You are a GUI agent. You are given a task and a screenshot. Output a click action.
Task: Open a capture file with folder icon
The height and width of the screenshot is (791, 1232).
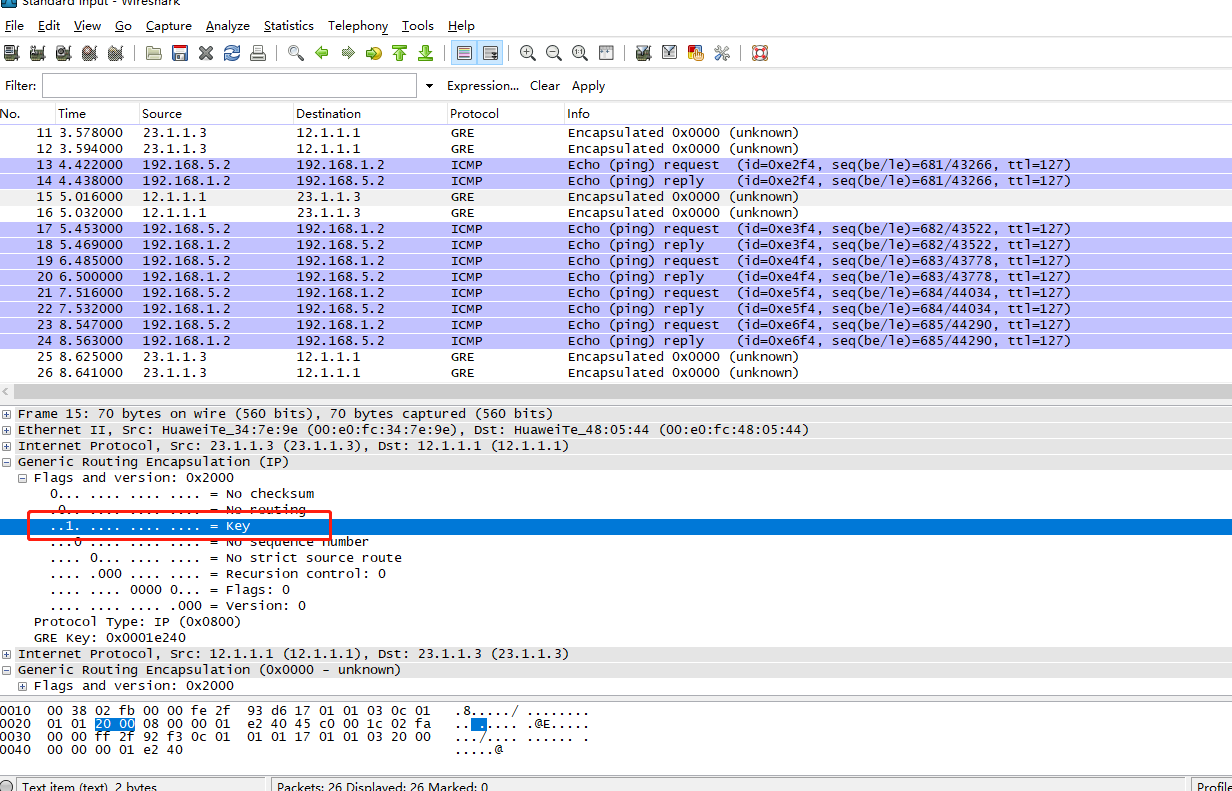click(x=154, y=53)
